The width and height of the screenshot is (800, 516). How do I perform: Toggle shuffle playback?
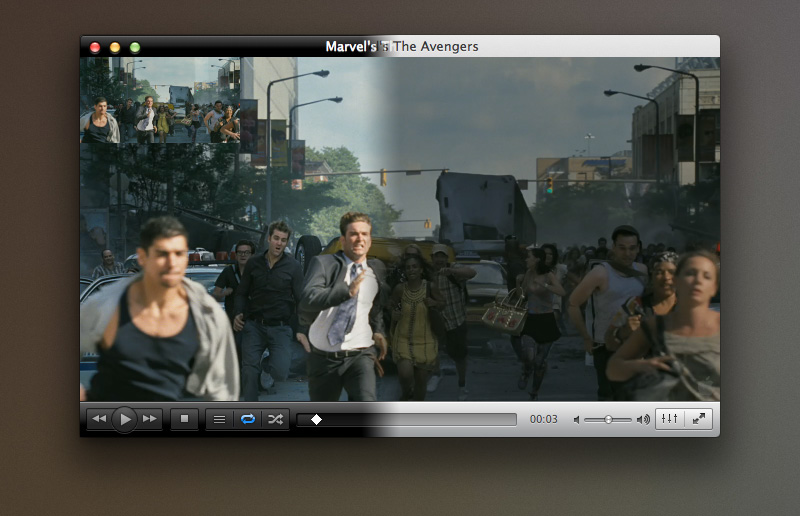click(275, 419)
